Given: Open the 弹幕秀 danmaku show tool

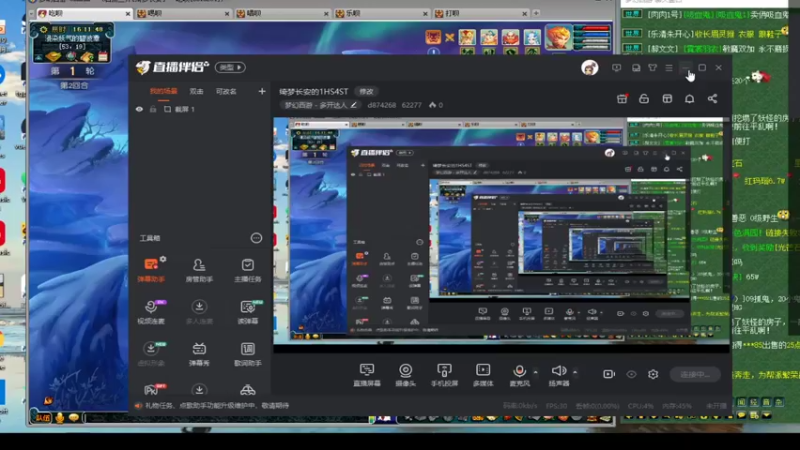Looking at the screenshot, I should point(199,354).
